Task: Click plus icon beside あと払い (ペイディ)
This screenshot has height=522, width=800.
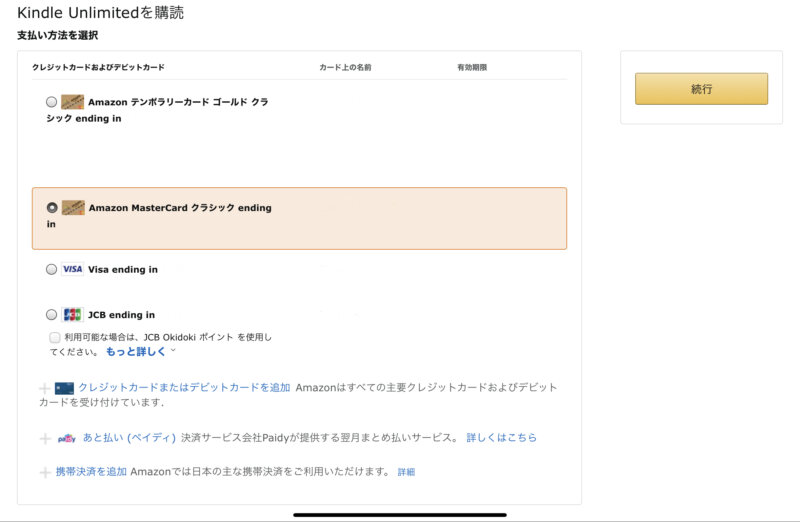Action: [45, 438]
